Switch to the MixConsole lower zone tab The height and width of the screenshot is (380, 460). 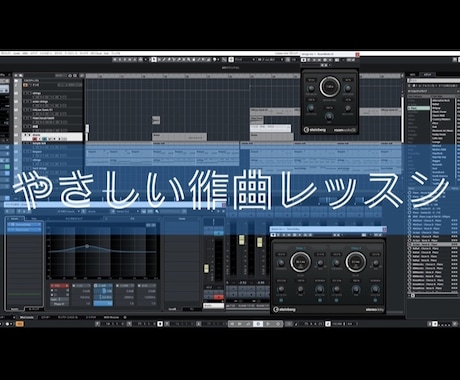[x=27, y=317]
